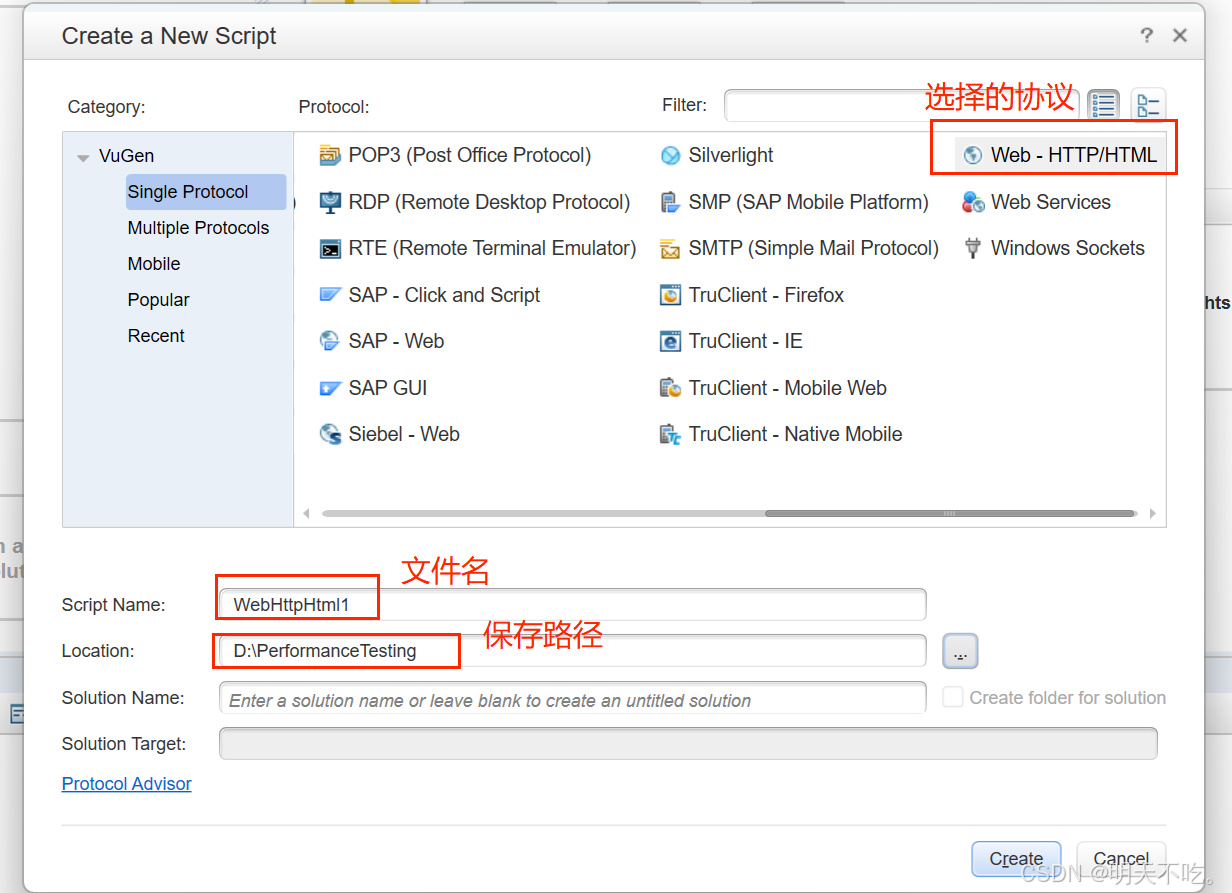The width and height of the screenshot is (1232, 893).
Task: Click the Cancel button
Action: point(1121,859)
